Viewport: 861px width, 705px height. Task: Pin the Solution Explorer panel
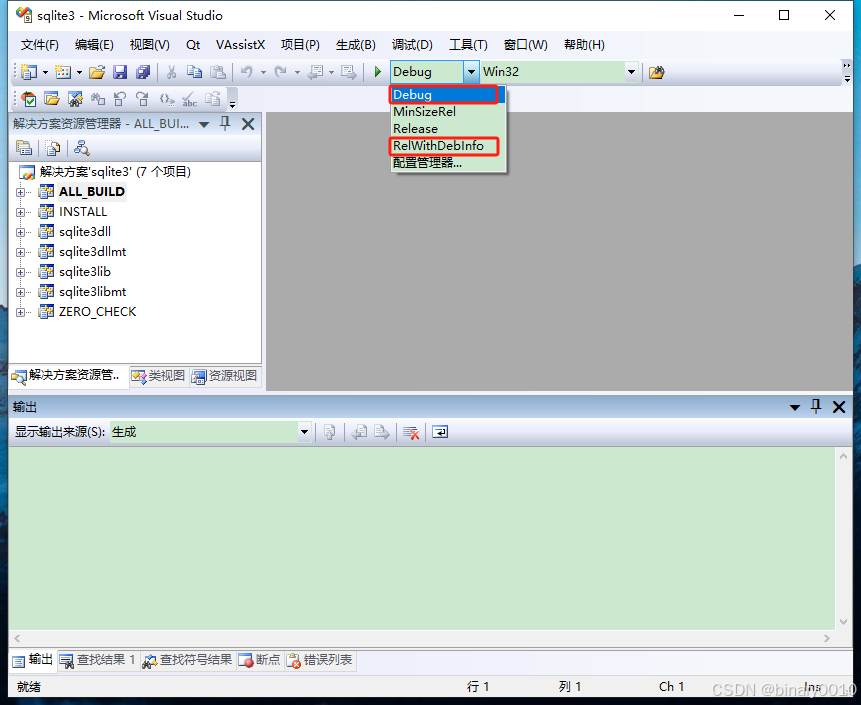pyautogui.click(x=225, y=124)
